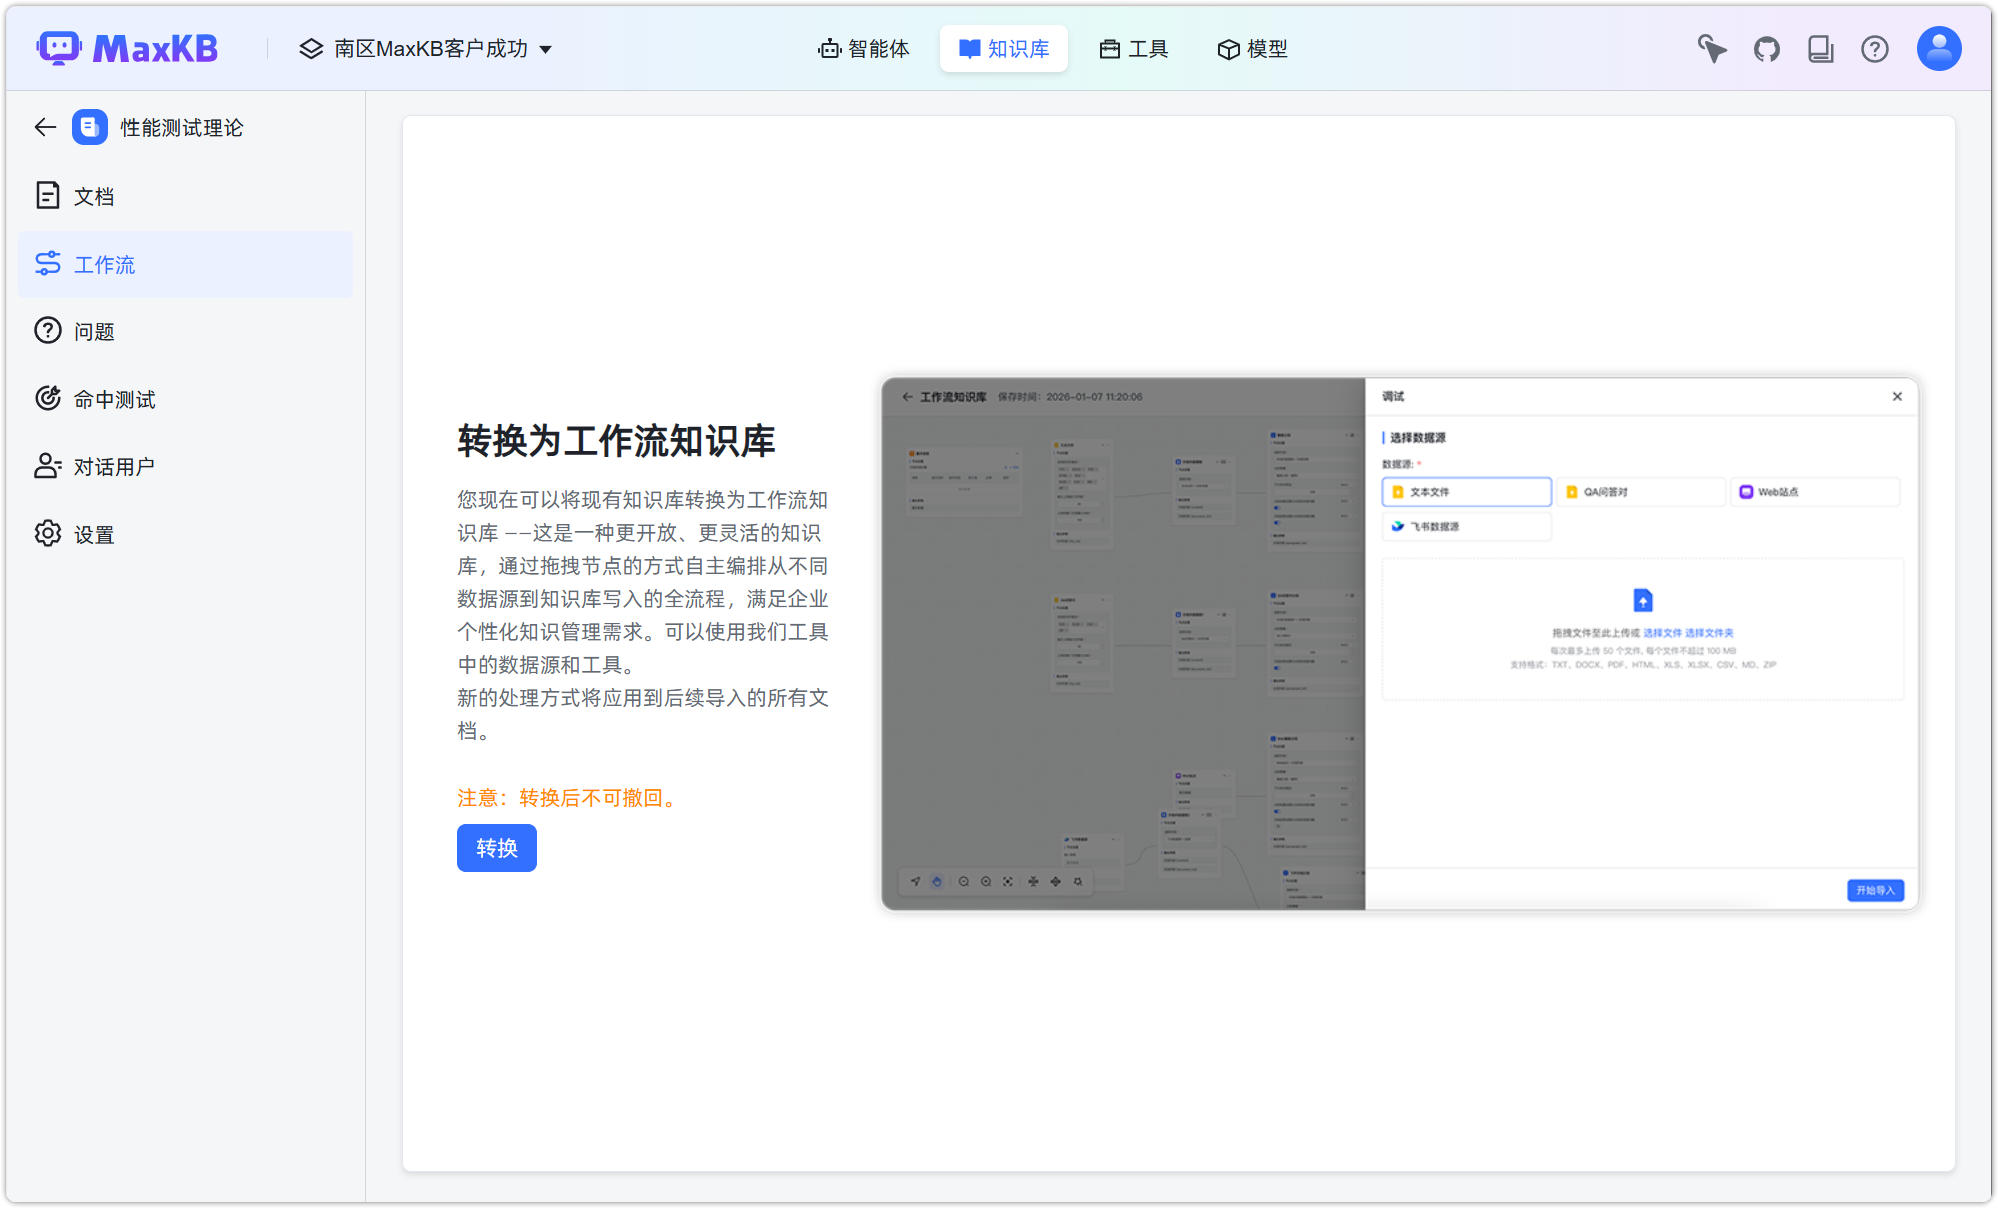Open the GitHub repository icon

pyautogui.click(x=1766, y=47)
